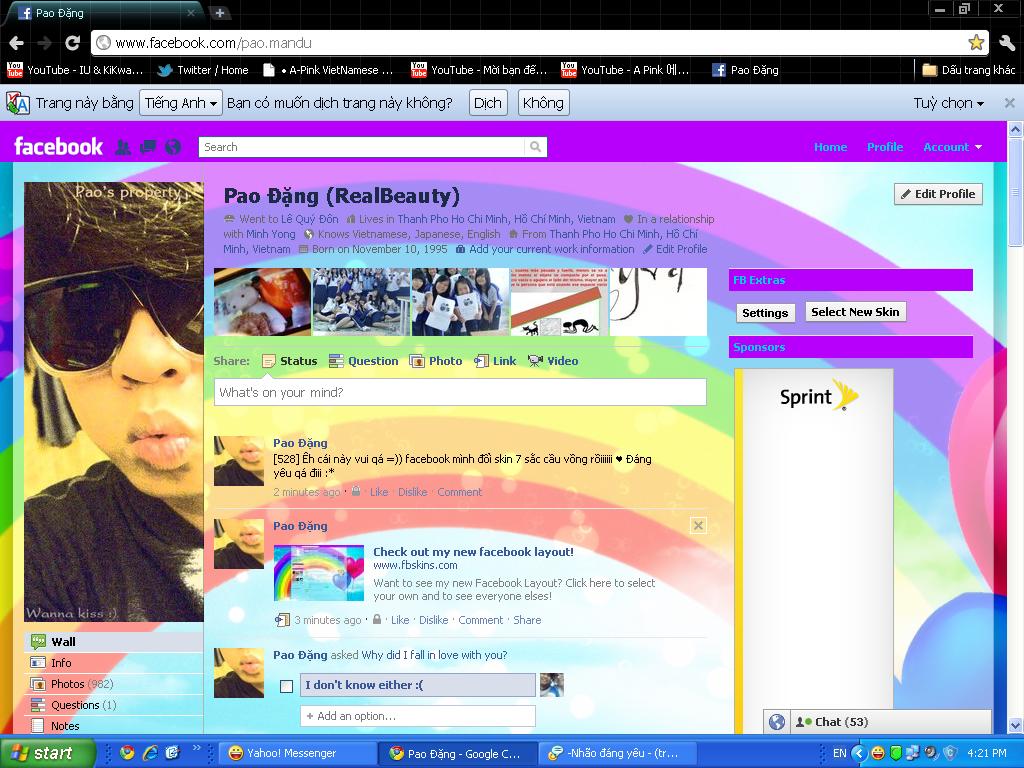Go to Facebook Home
1024x768 pixels.
click(x=830, y=147)
